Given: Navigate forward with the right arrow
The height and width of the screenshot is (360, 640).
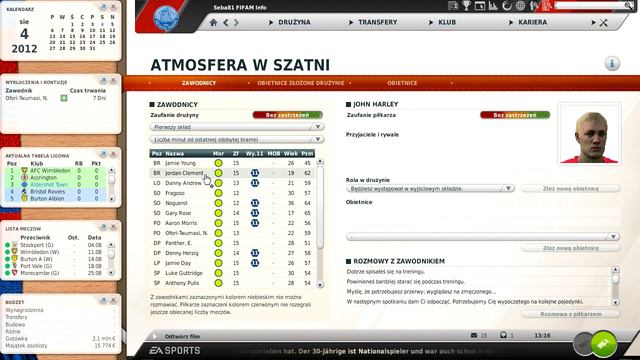Looking at the screenshot, I should tap(236, 22).
